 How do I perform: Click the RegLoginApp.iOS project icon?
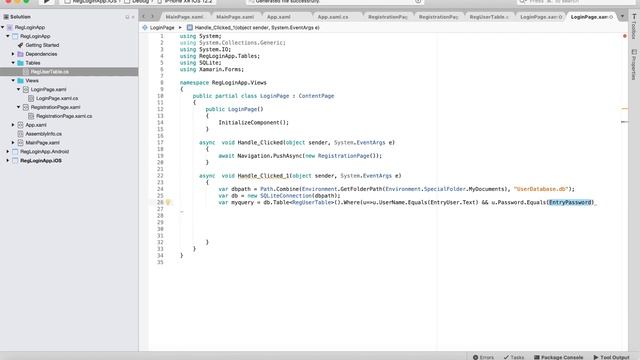pos(15,160)
